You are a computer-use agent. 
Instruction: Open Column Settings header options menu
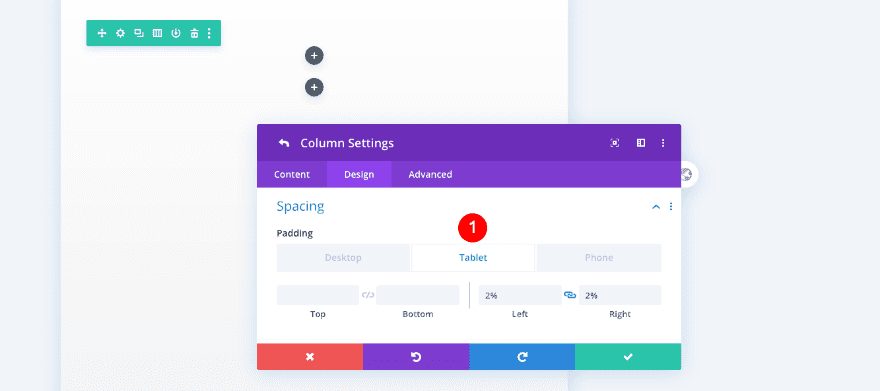coord(663,143)
